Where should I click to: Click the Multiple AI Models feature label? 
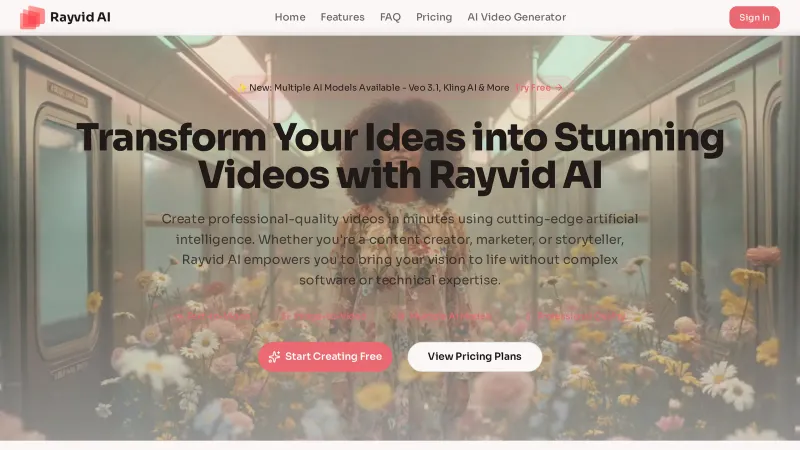(x=451, y=316)
